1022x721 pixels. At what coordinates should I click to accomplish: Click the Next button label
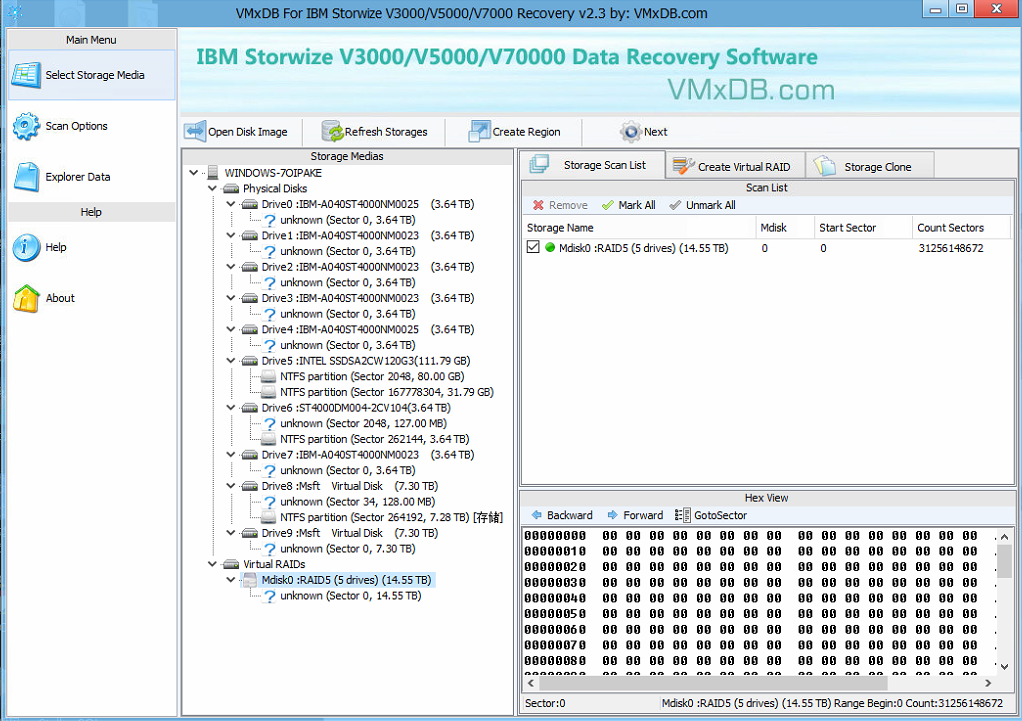pos(655,132)
